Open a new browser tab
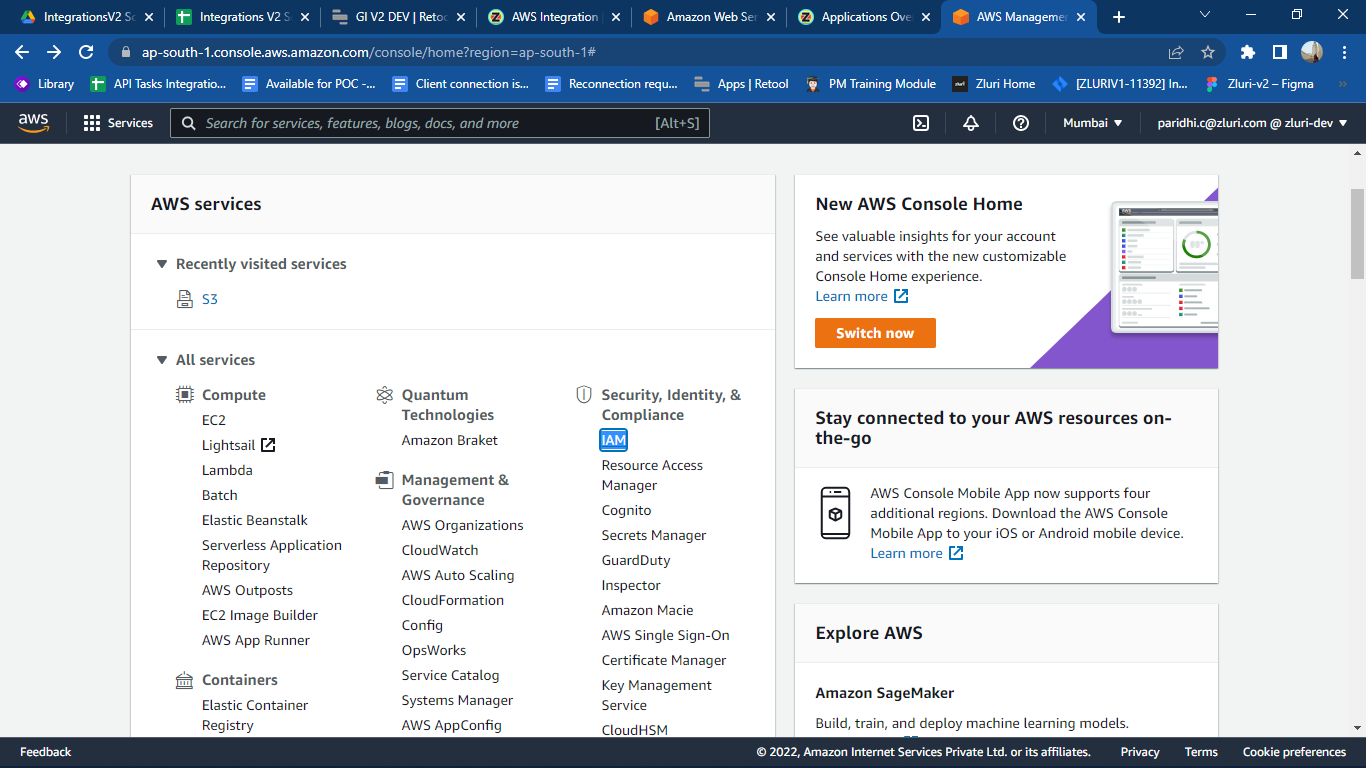Viewport: 1366px width, 768px height. point(1119,17)
